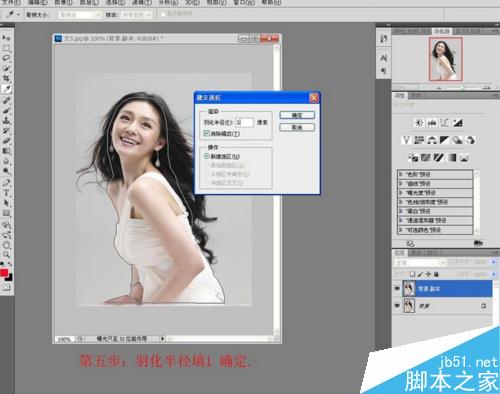Open the 选择(S) menu
The width and height of the screenshot is (500, 394).
click(x=115, y=2)
